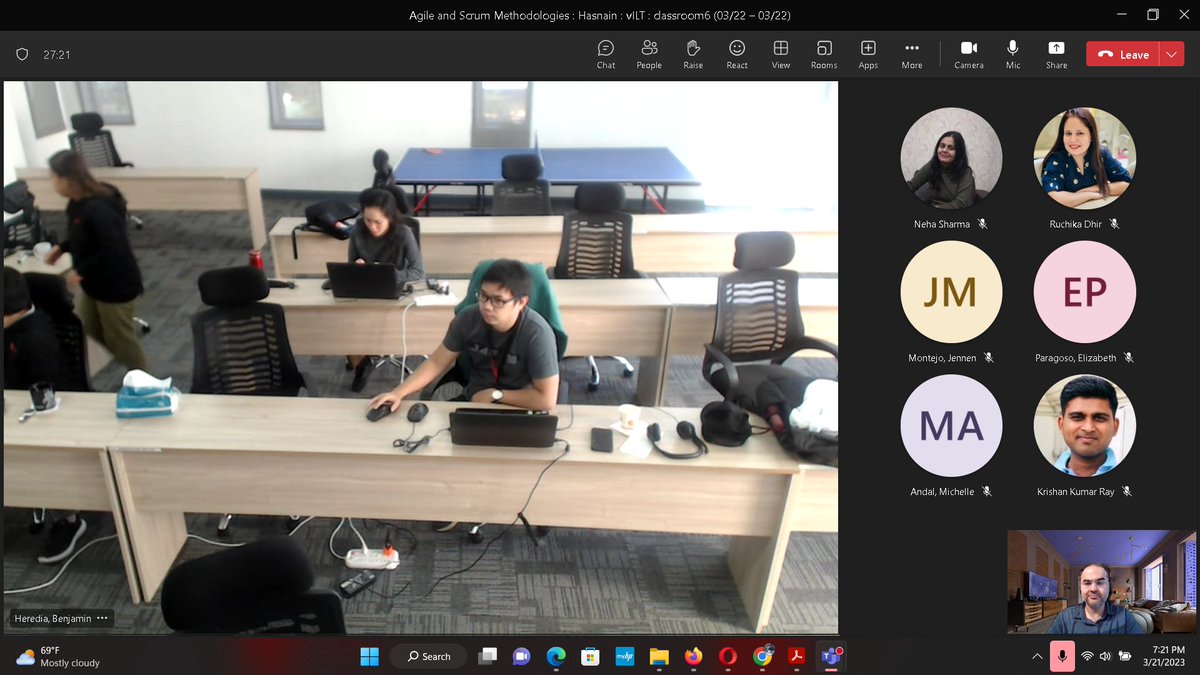The image size is (1200, 675).
Task: Toggle the Camera on or off
Action: point(969,54)
